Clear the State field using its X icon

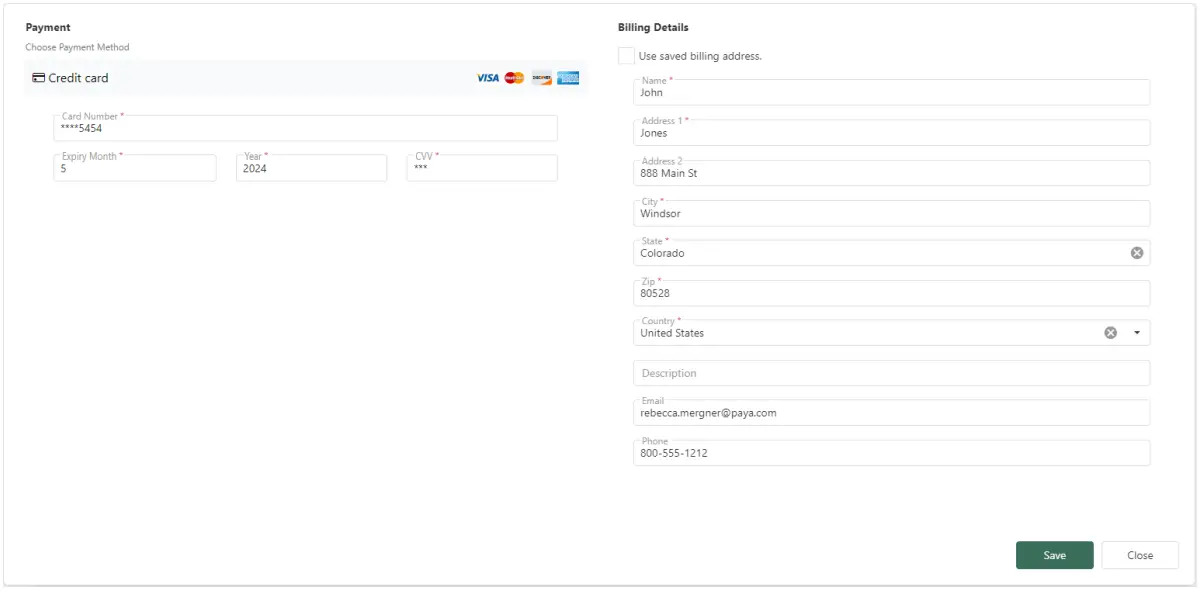click(x=1136, y=253)
